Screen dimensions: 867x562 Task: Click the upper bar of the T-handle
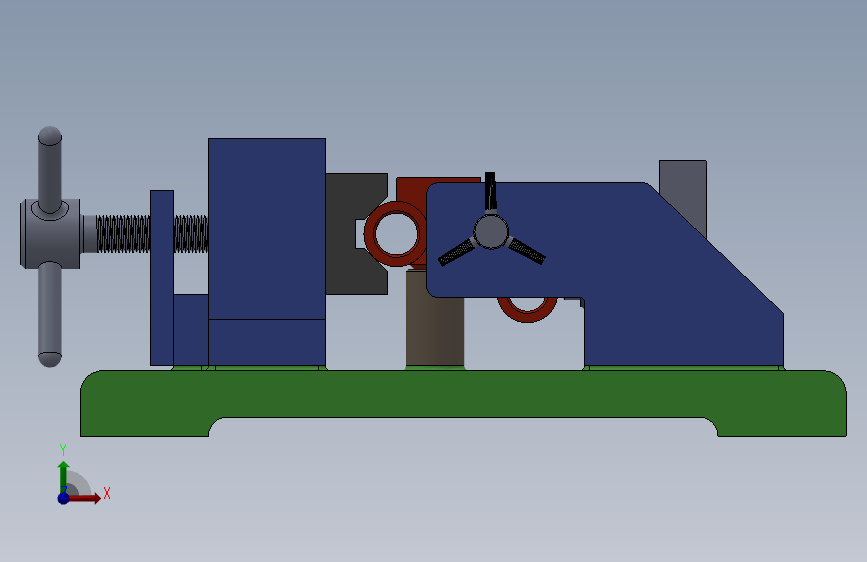(x=50, y=169)
